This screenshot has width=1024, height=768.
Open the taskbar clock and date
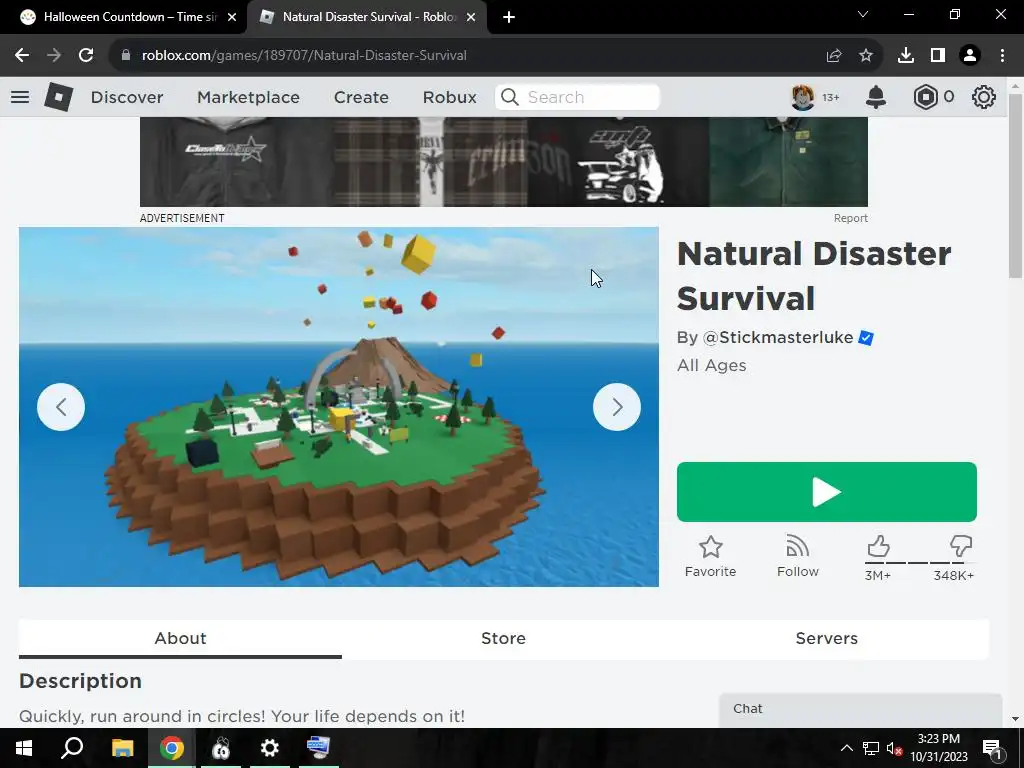[x=938, y=748]
